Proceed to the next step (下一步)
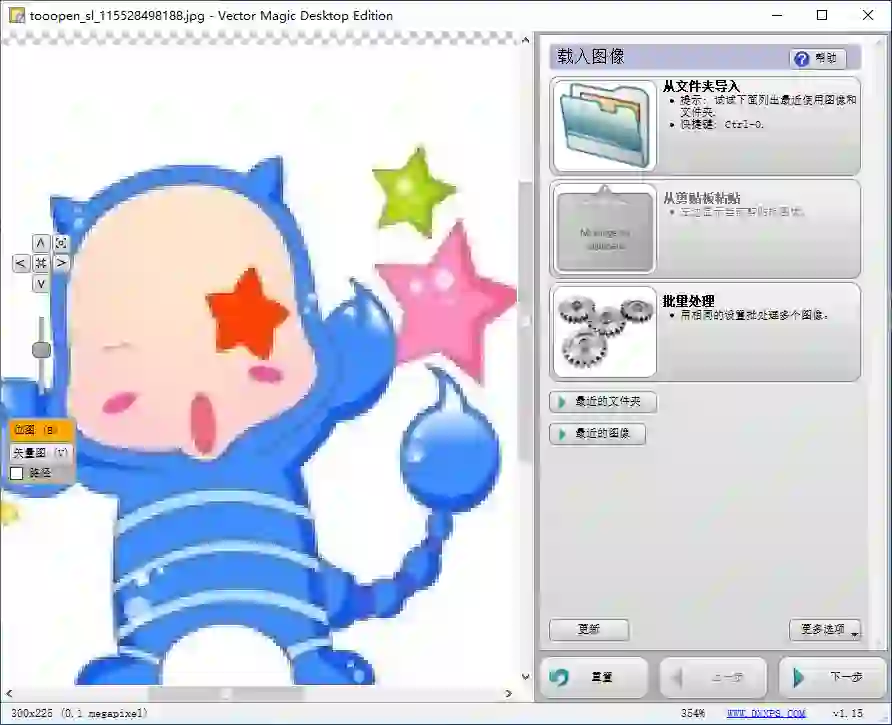 pos(832,677)
